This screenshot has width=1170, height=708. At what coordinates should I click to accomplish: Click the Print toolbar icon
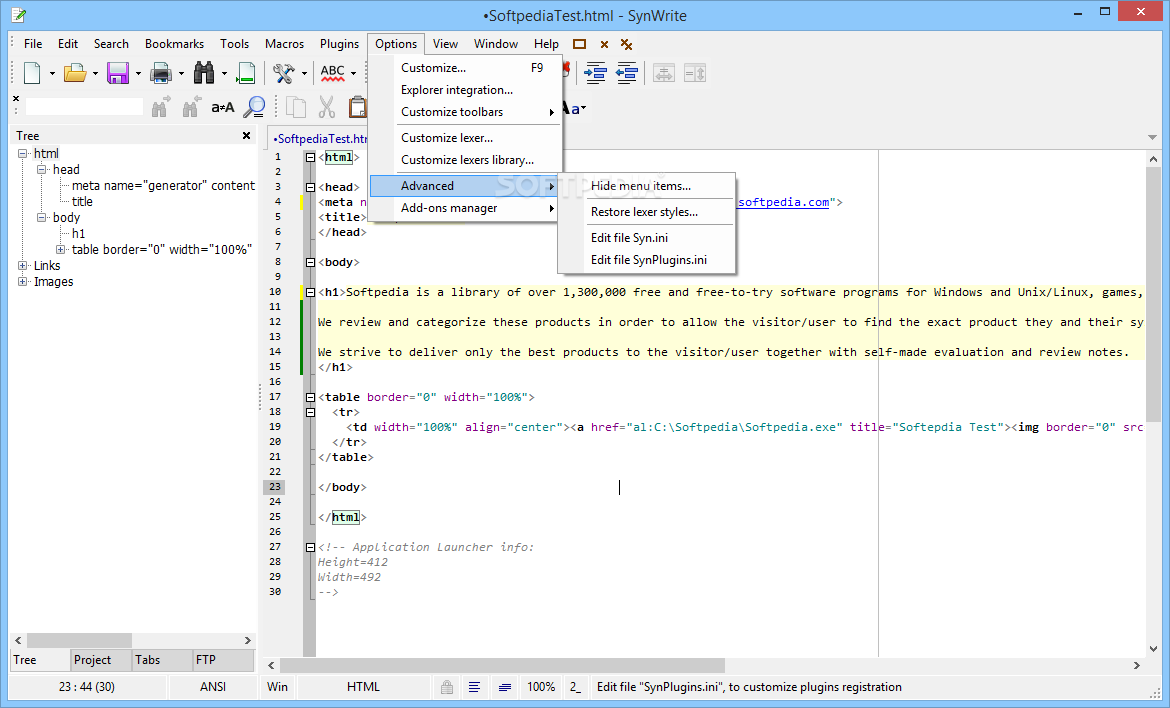(x=161, y=73)
